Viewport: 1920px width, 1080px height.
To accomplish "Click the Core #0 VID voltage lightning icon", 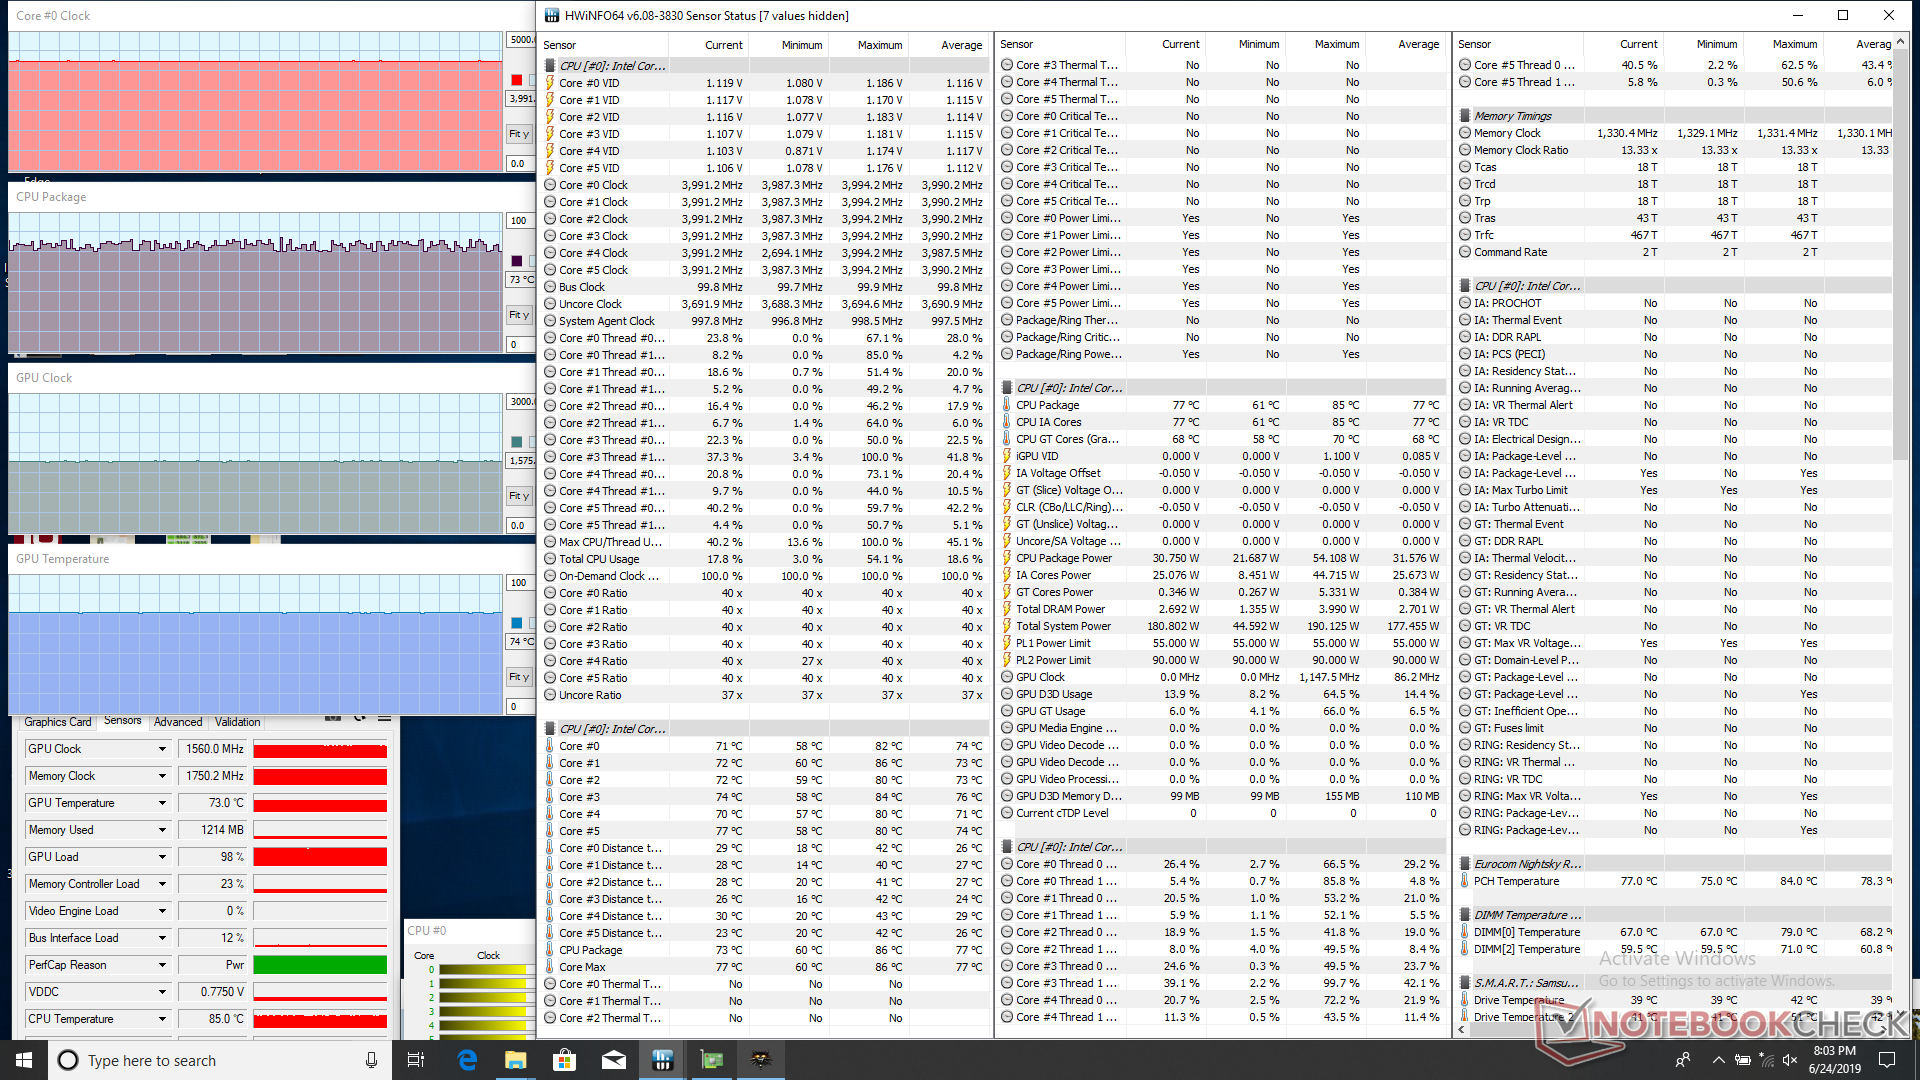I will (x=550, y=83).
